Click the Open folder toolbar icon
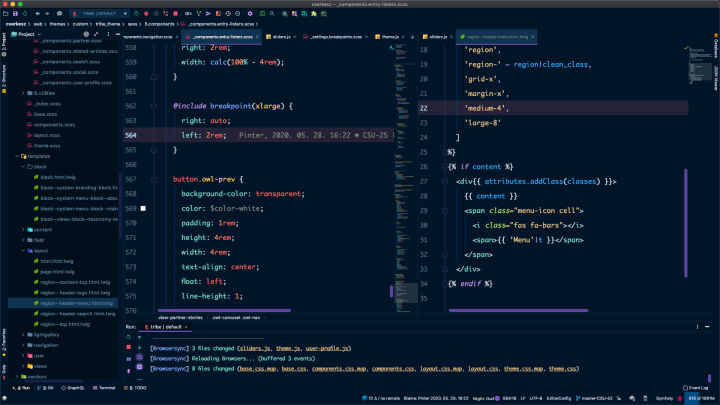This screenshot has width=720, height=405. click(6, 14)
